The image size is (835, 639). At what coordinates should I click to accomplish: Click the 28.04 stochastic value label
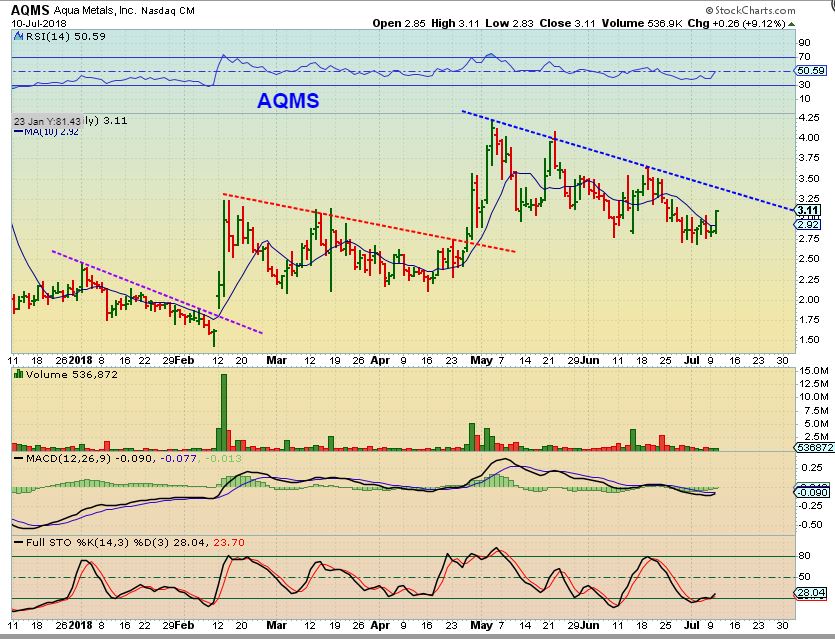(811, 593)
